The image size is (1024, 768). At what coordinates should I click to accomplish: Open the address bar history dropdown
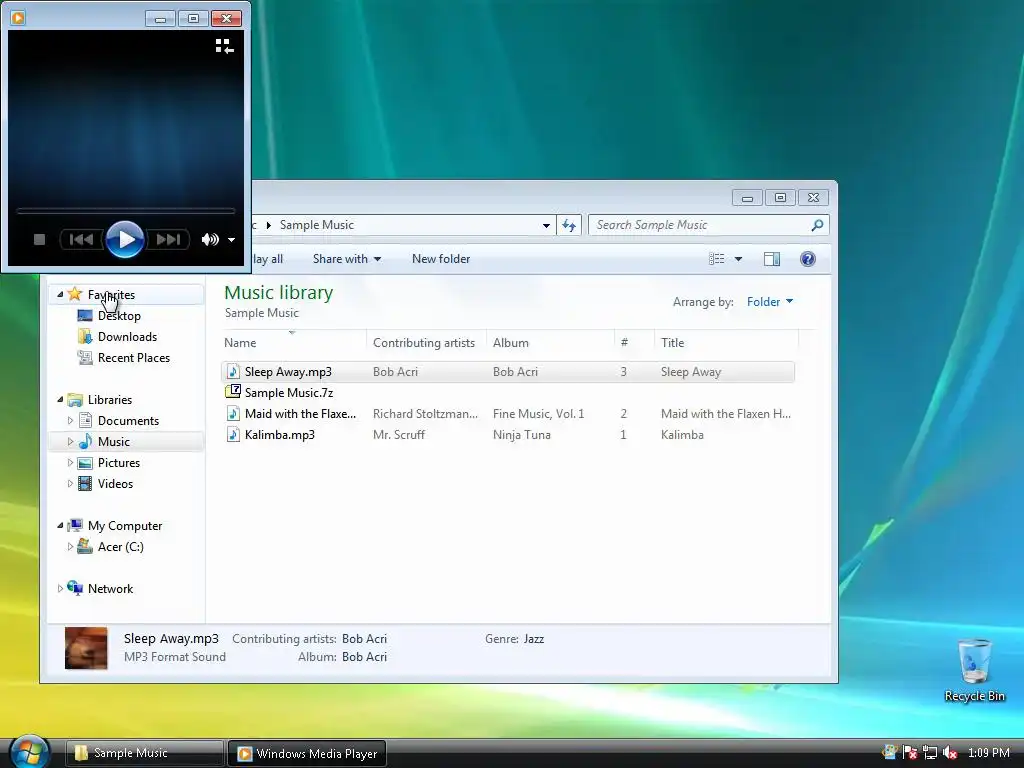pyautogui.click(x=546, y=225)
